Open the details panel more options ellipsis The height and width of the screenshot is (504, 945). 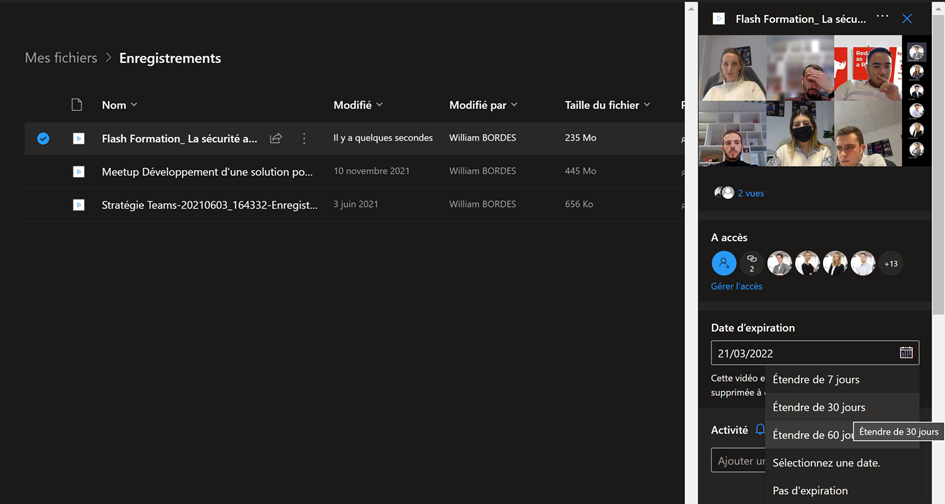pos(882,17)
